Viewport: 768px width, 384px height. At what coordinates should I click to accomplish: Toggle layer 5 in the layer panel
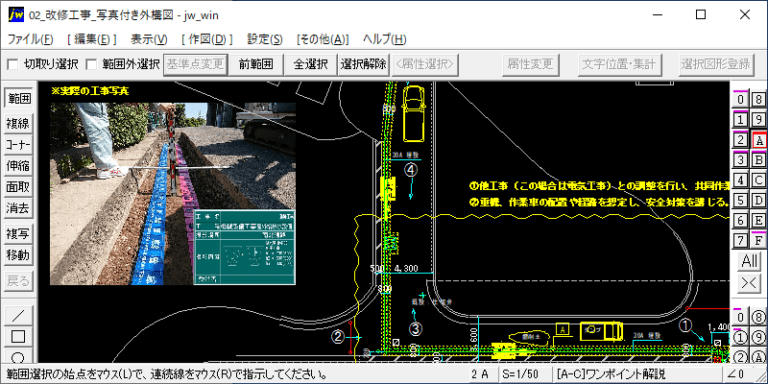(741, 200)
